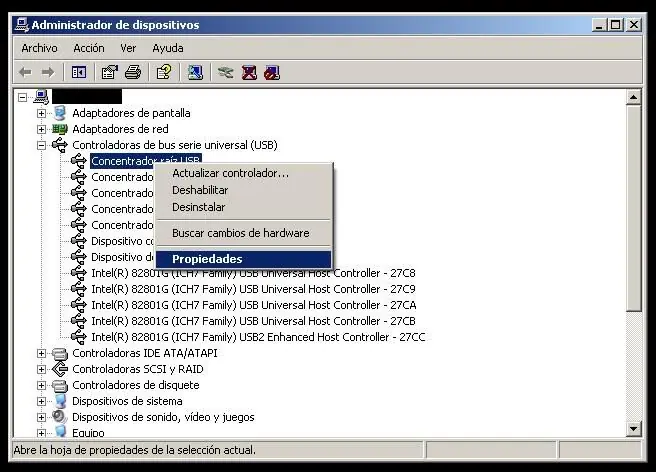Click the Forward arrow toolbar icon

click(48, 72)
